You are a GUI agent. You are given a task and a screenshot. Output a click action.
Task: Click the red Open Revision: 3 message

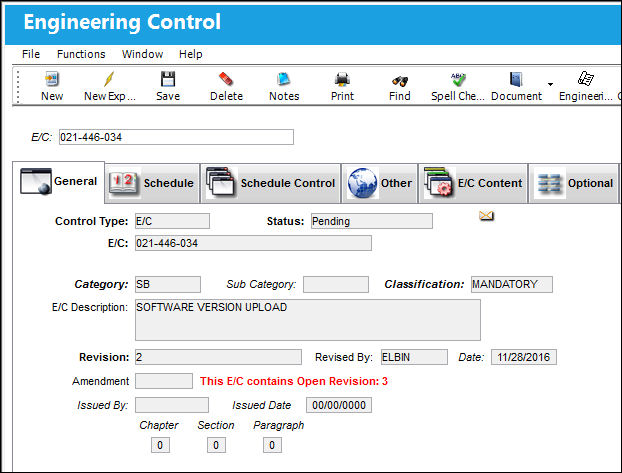294,381
